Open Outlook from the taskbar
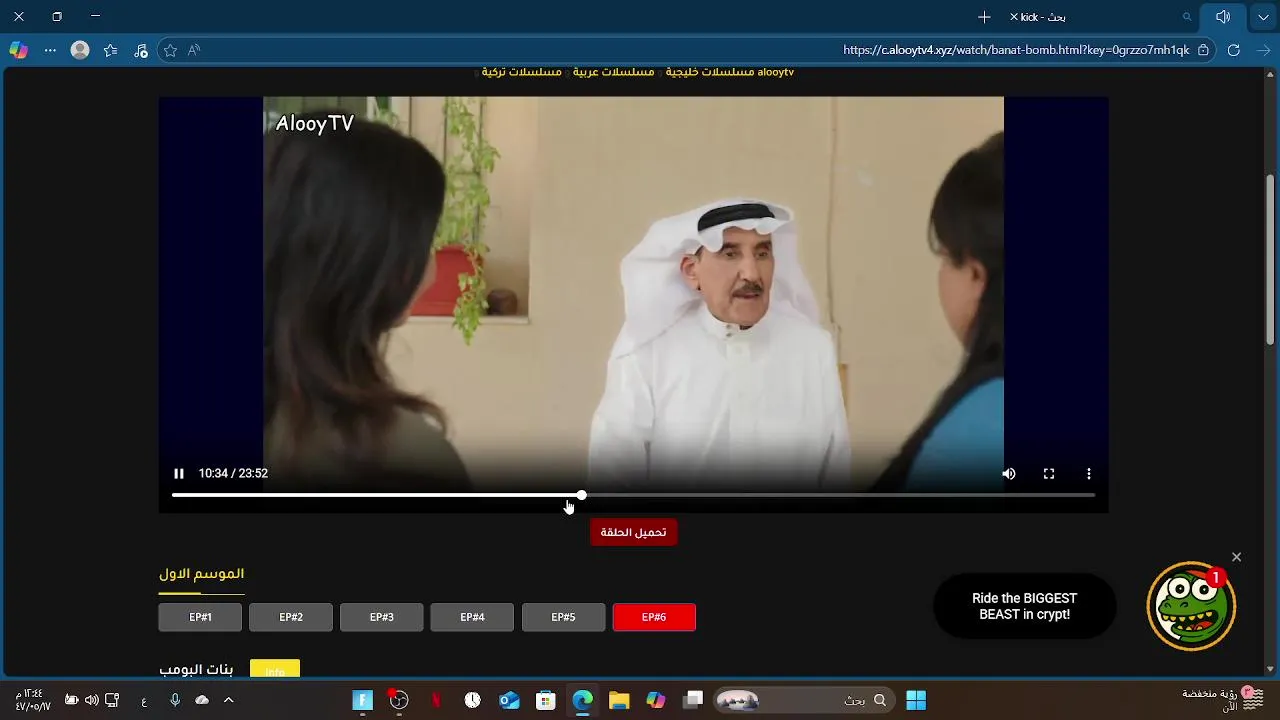This screenshot has height=720, width=1280. [x=509, y=700]
